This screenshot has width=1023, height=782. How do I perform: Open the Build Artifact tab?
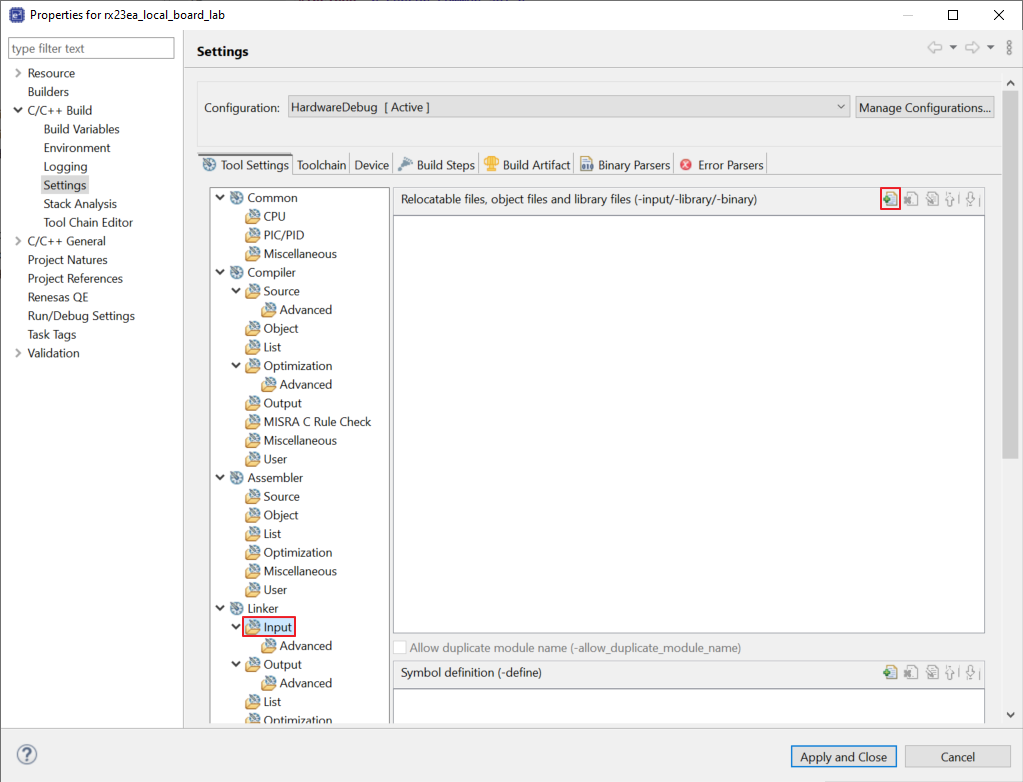click(527, 165)
